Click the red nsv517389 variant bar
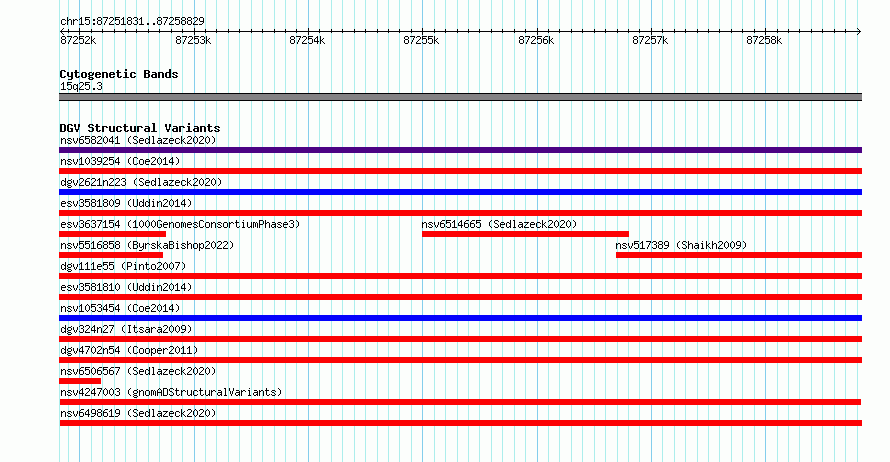890x462 pixels. pos(739,255)
